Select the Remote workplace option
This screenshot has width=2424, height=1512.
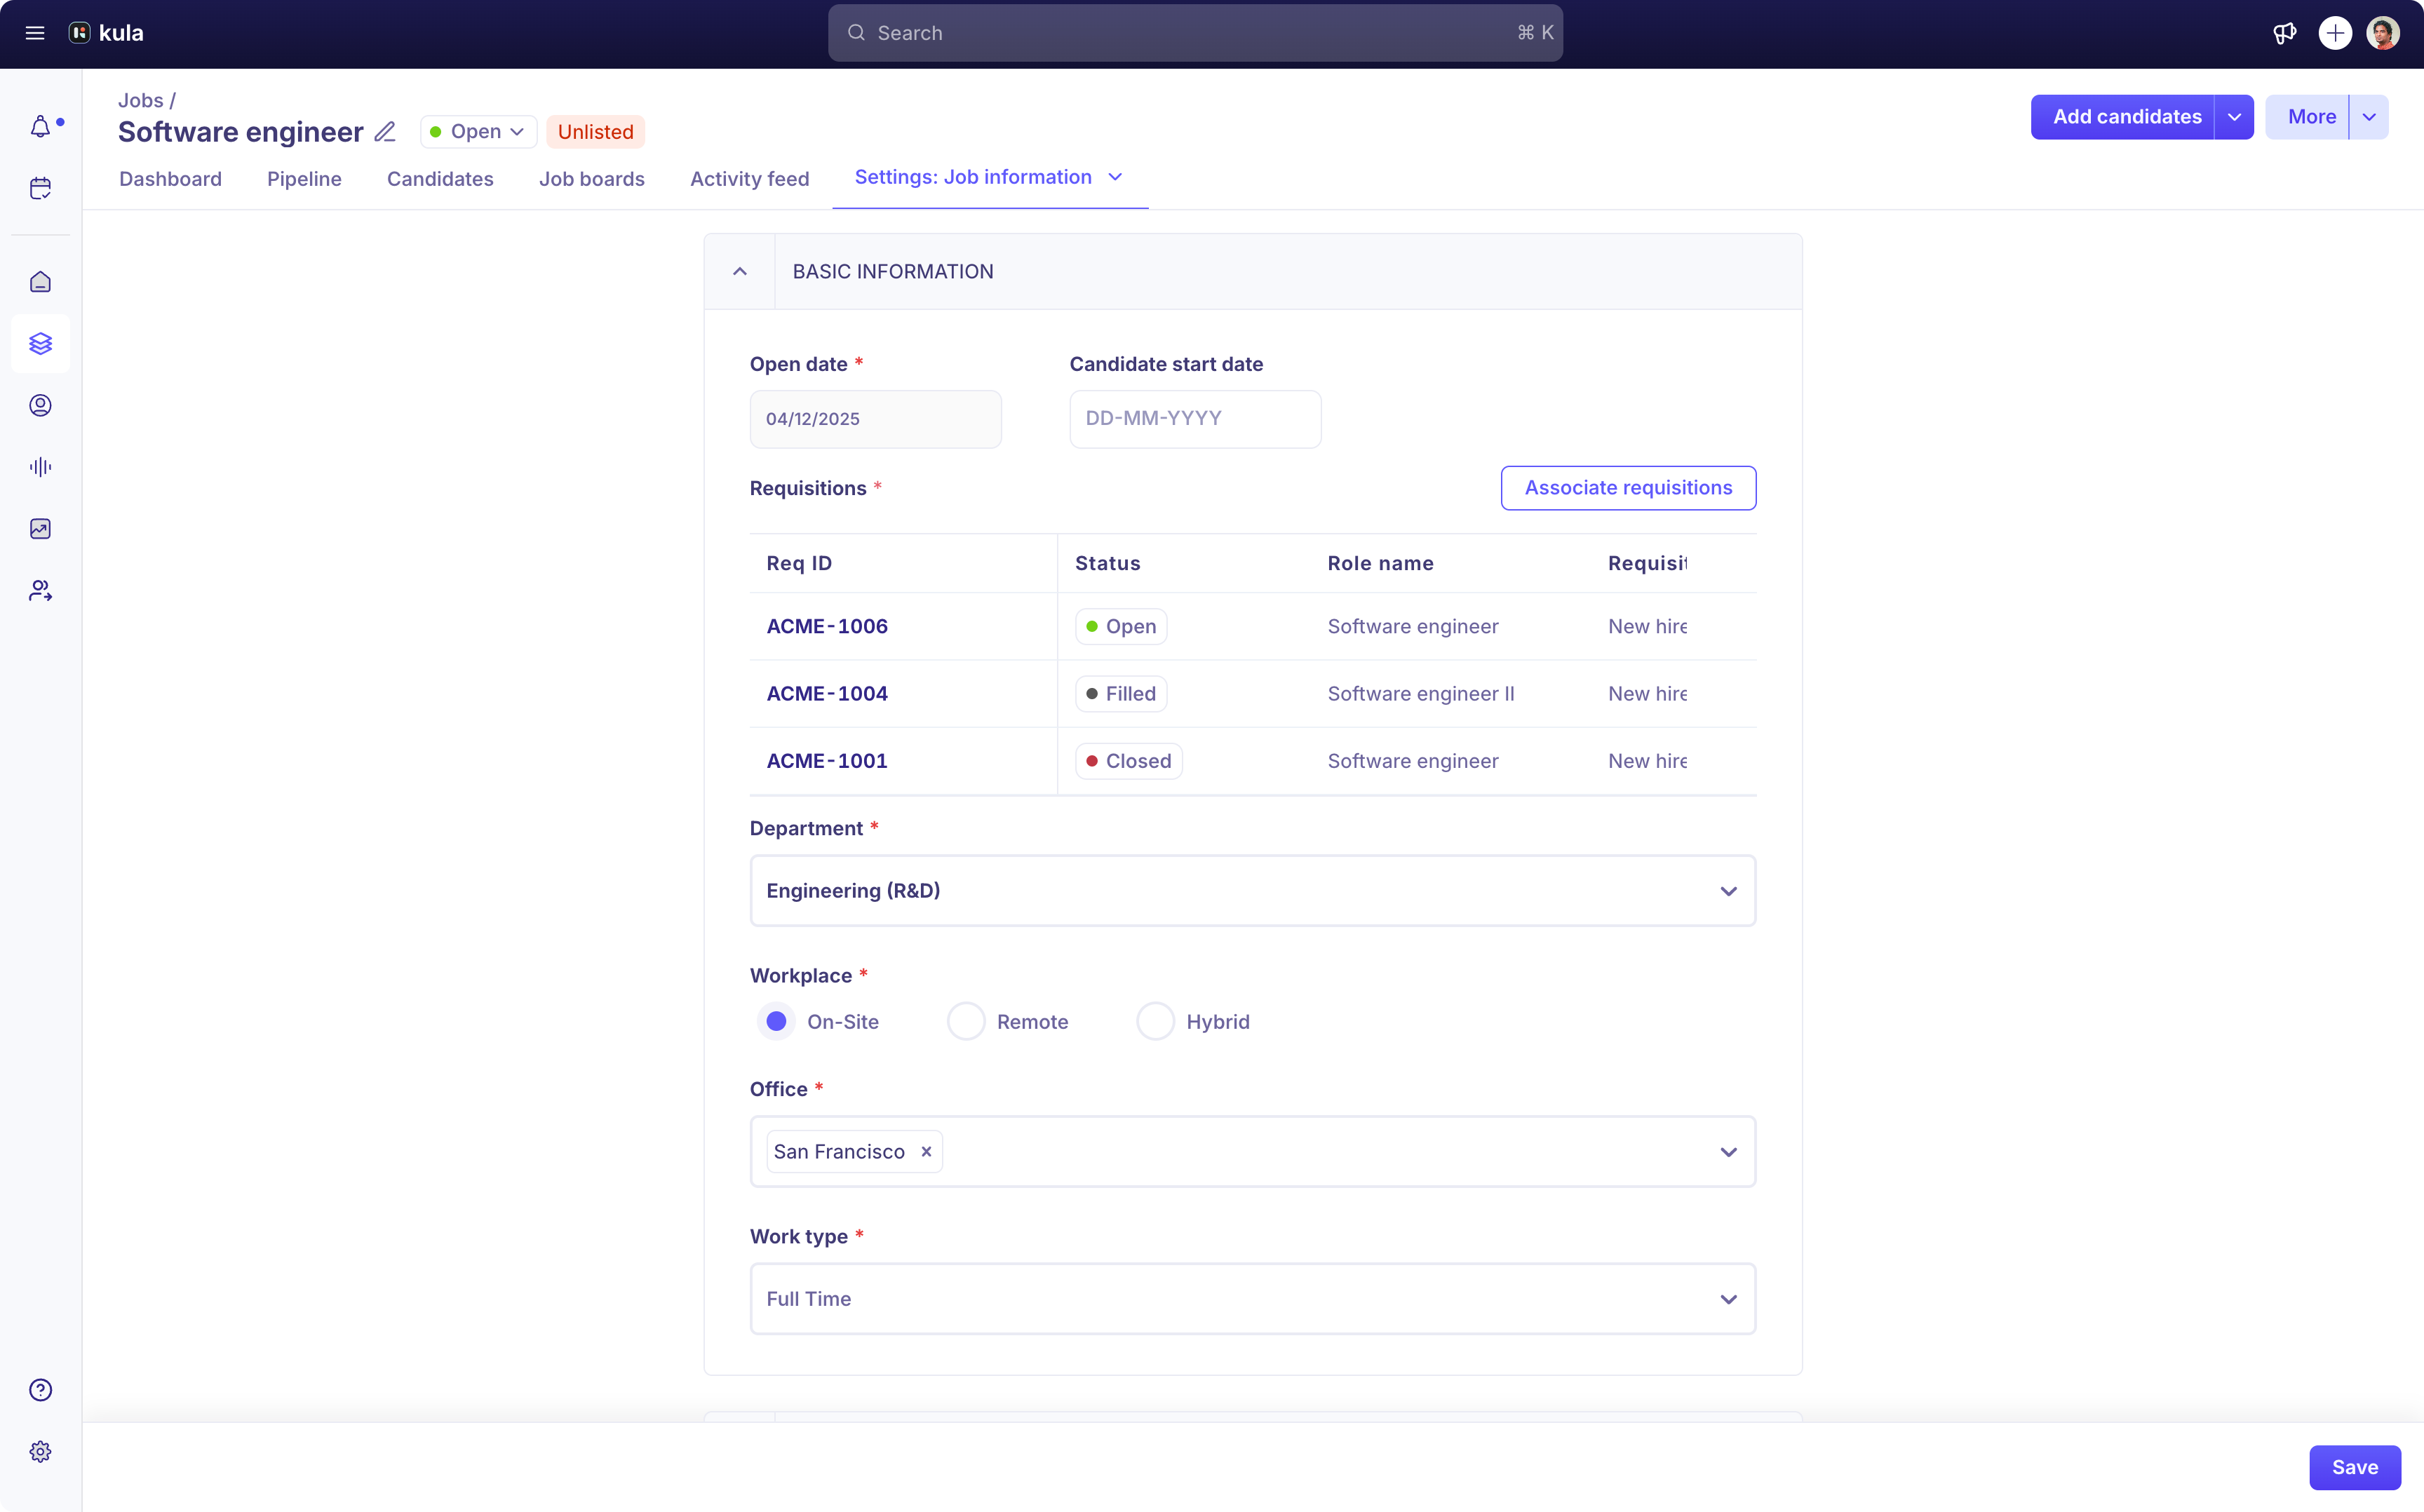click(x=966, y=1021)
